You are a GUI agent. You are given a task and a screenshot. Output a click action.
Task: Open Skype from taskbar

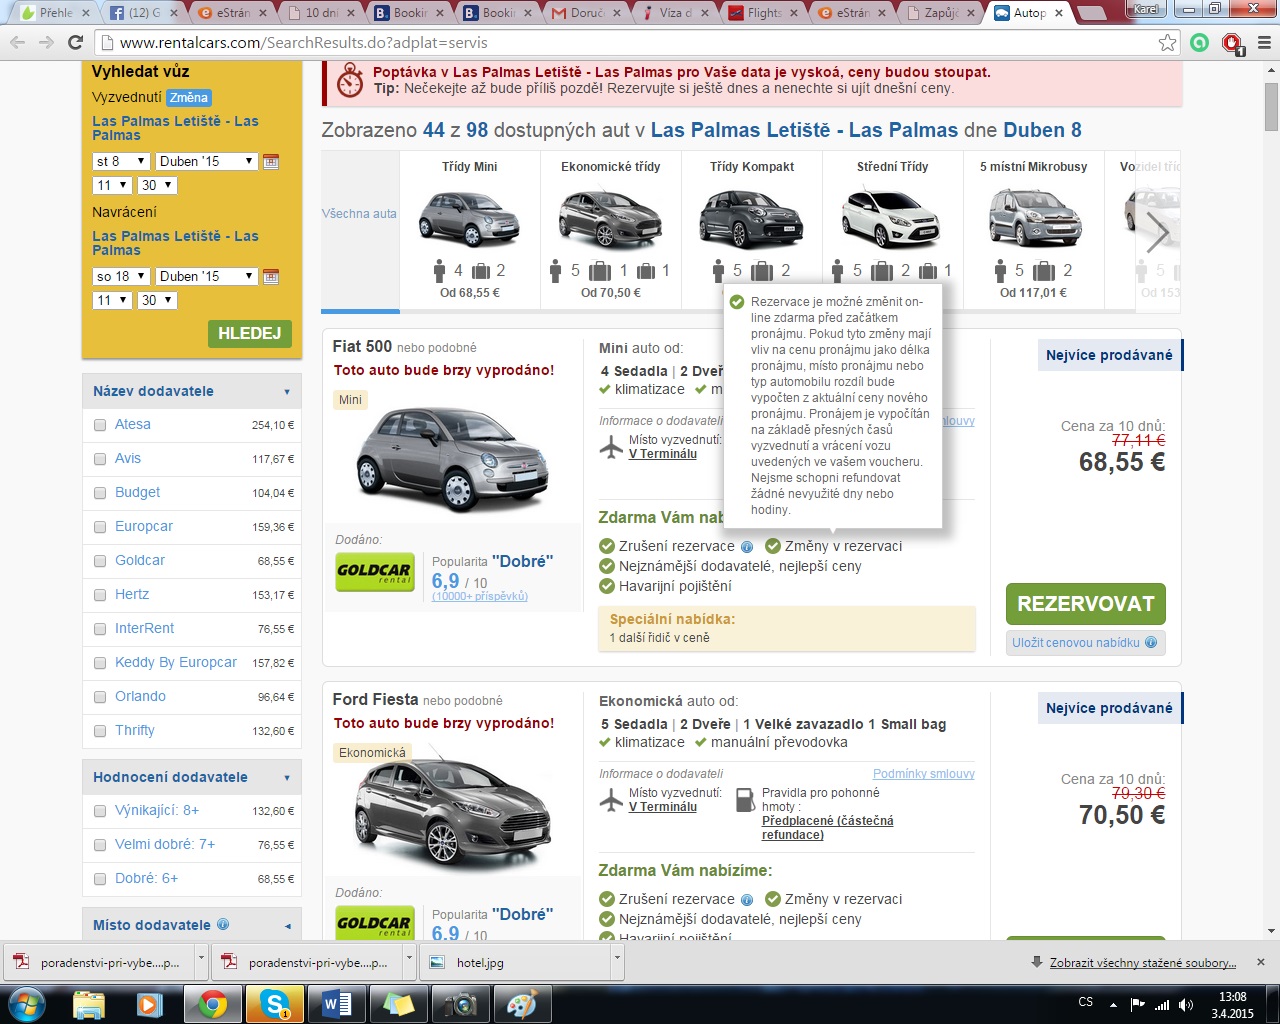coord(274,1004)
